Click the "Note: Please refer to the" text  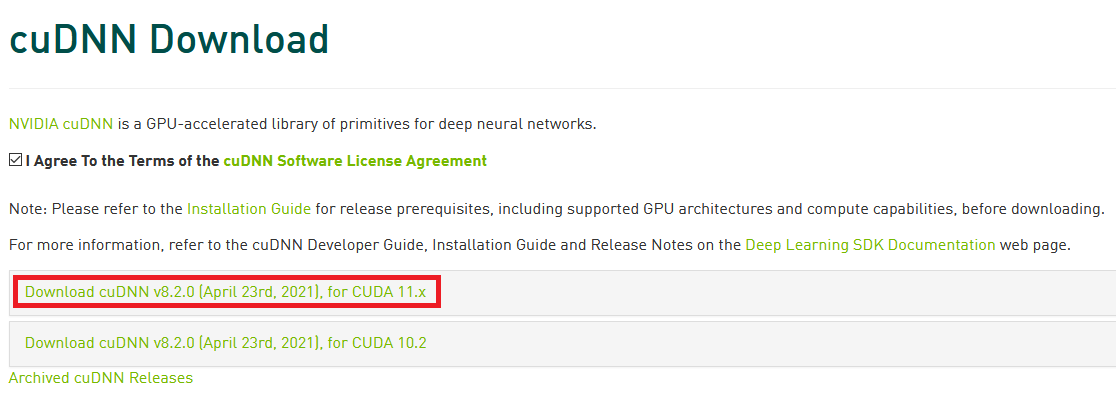point(96,209)
